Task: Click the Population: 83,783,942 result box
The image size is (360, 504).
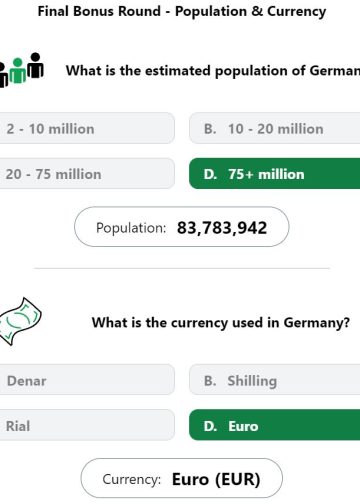Action: (x=182, y=227)
